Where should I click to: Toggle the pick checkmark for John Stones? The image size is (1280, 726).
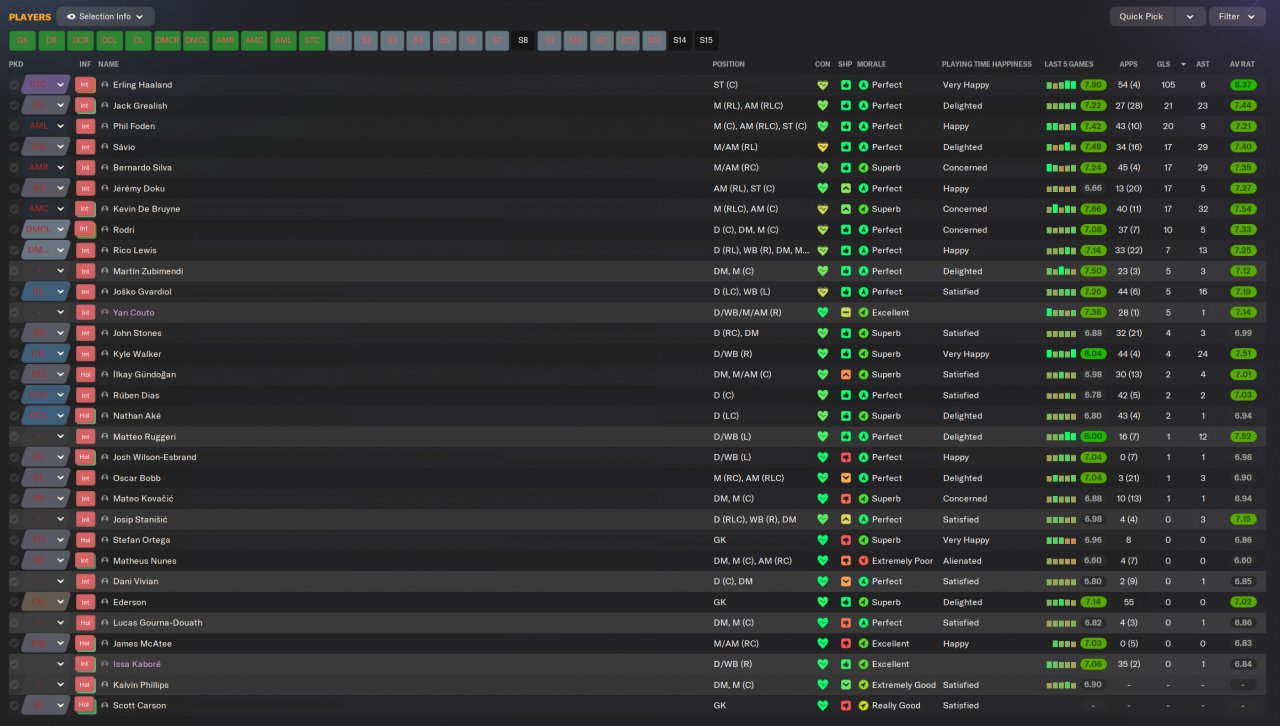click(14, 333)
